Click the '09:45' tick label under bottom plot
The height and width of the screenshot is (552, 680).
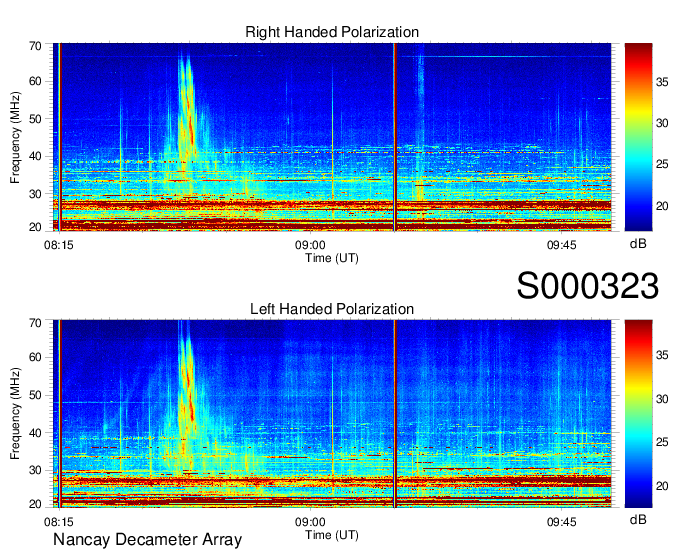click(562, 522)
